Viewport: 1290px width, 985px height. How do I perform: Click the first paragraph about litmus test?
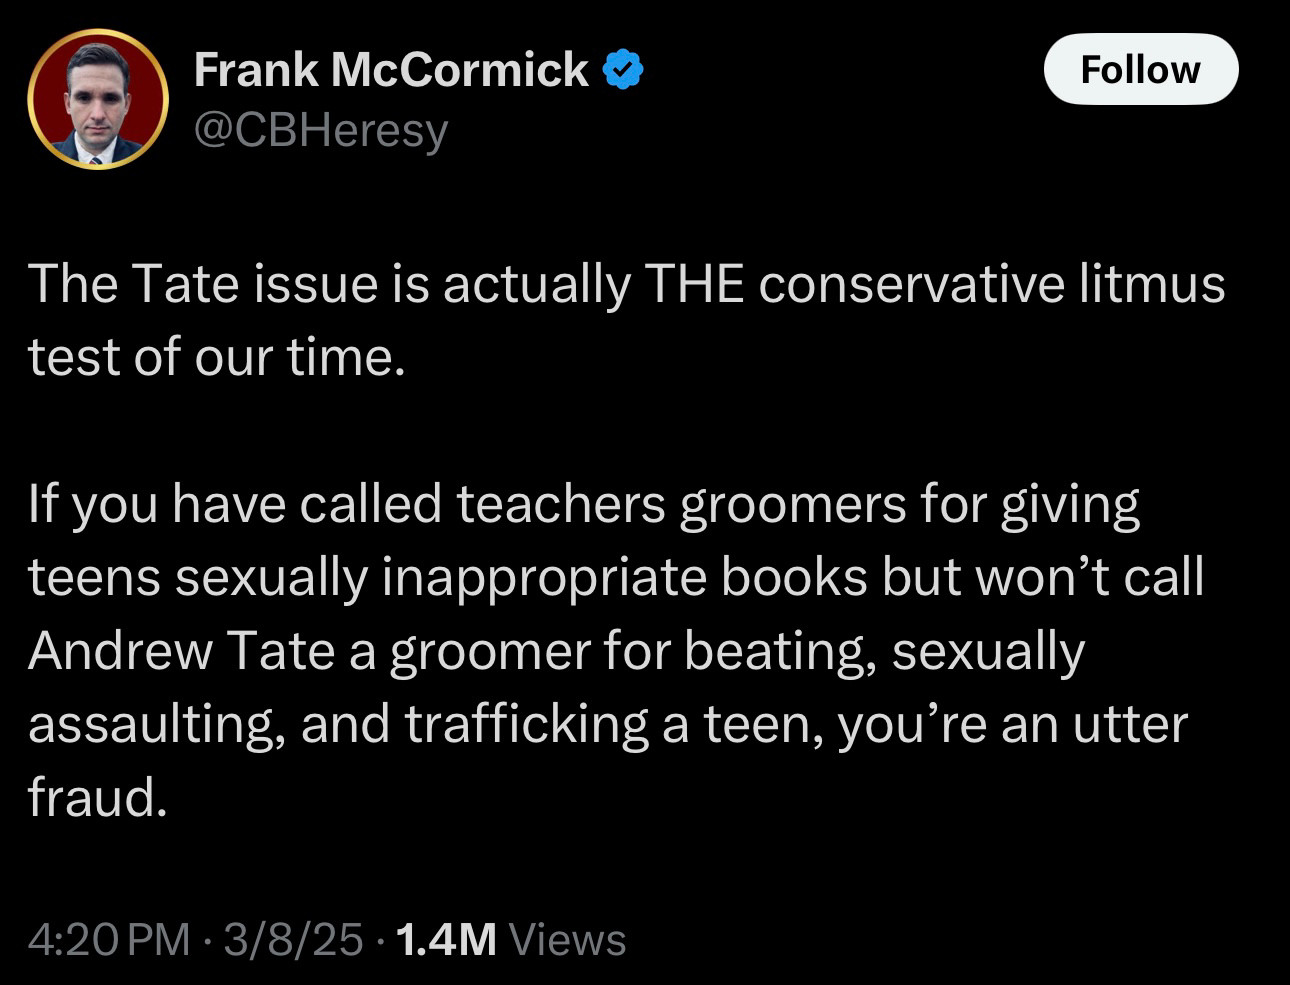[x=626, y=320]
